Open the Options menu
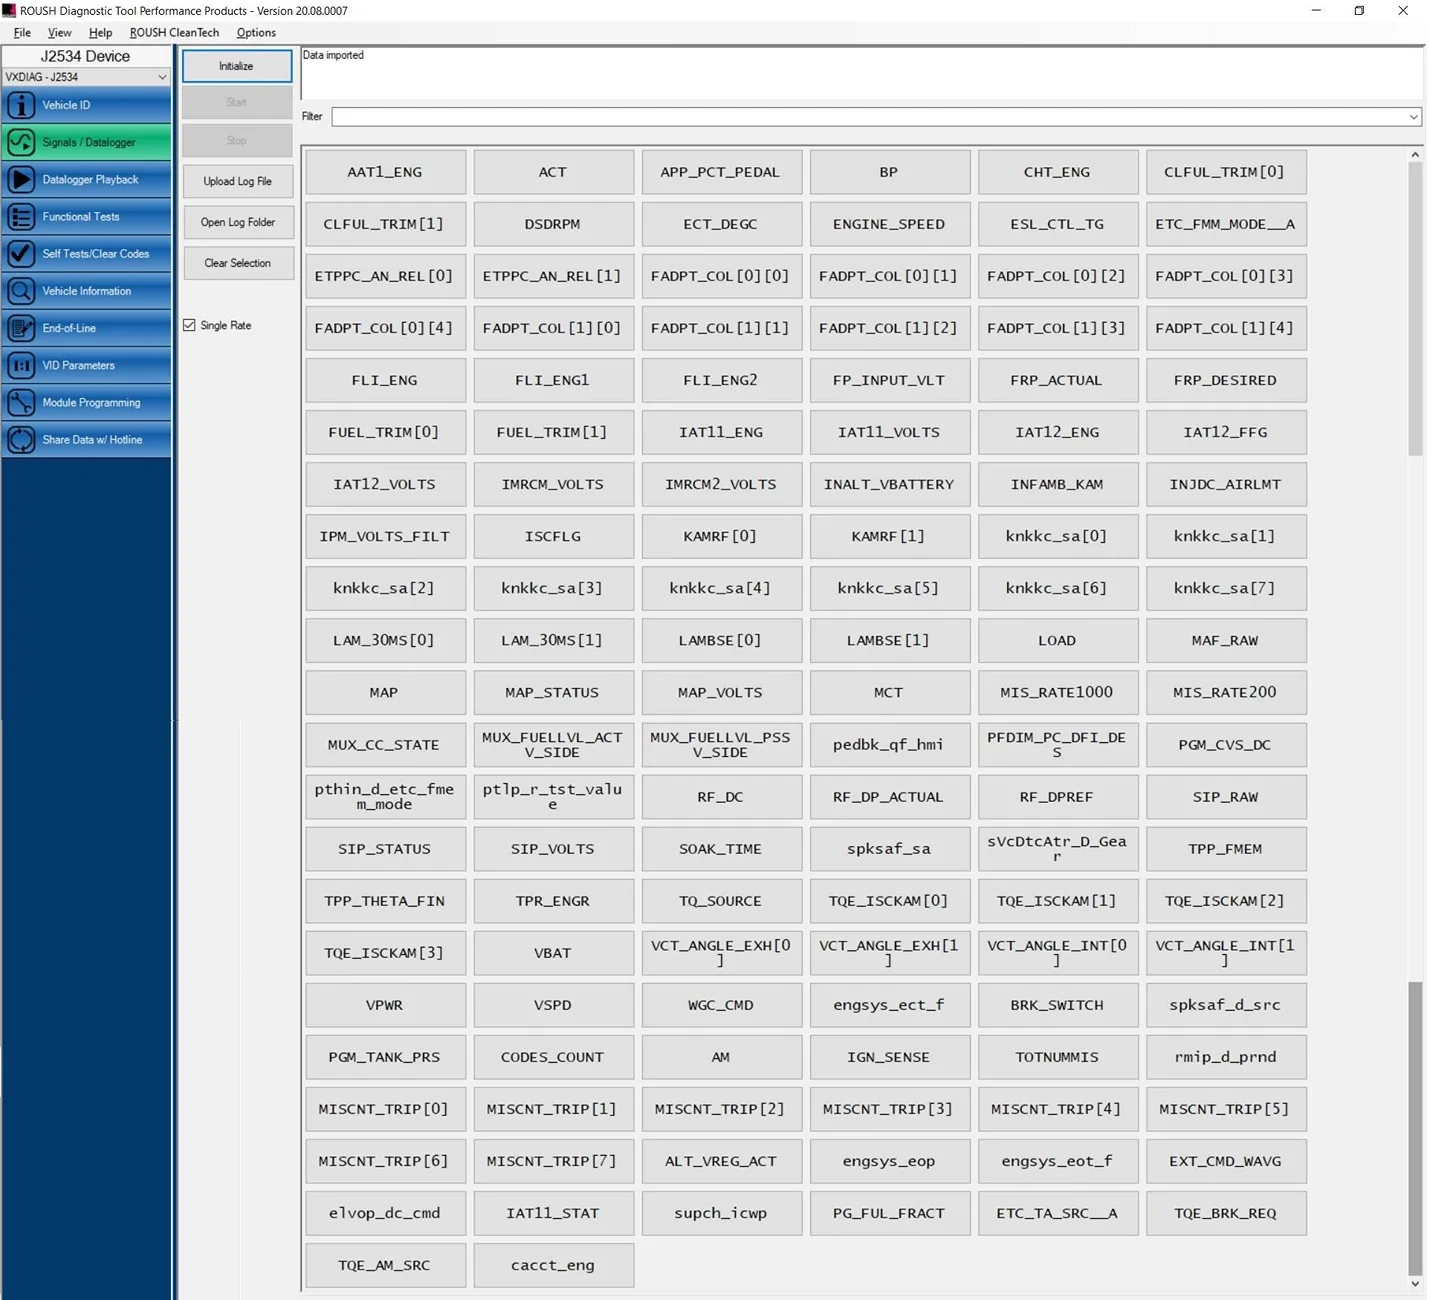 pos(256,32)
